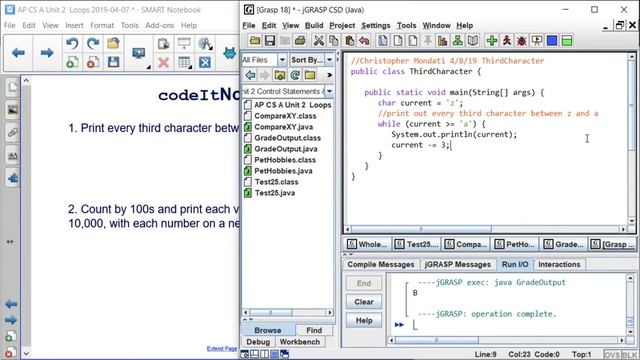Open the Sort By dropdown arrow
This screenshot has height=360, width=640.
(x=329, y=60)
